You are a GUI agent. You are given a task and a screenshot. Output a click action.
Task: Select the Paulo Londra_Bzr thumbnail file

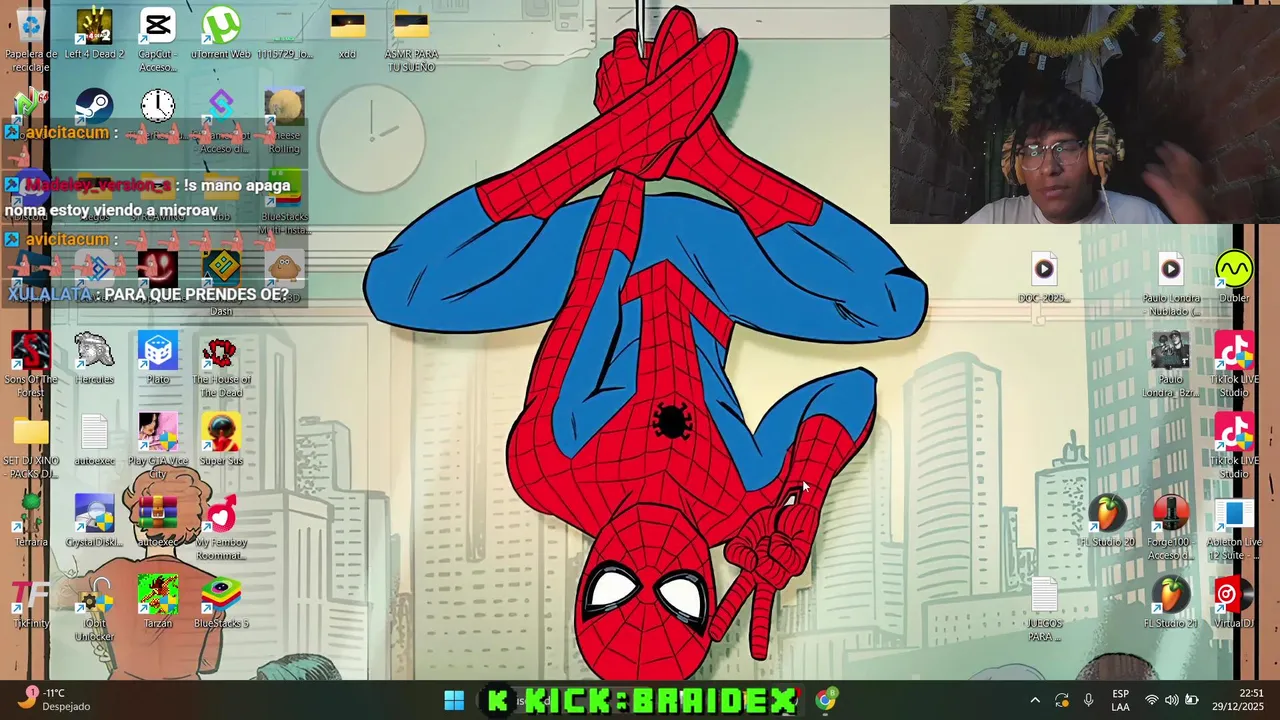pos(1171,351)
